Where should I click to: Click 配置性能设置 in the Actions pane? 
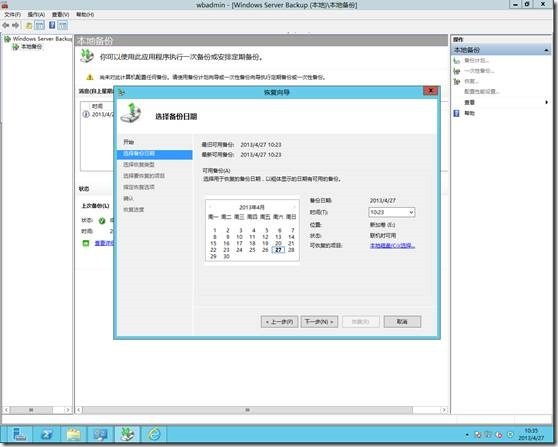click(x=482, y=91)
